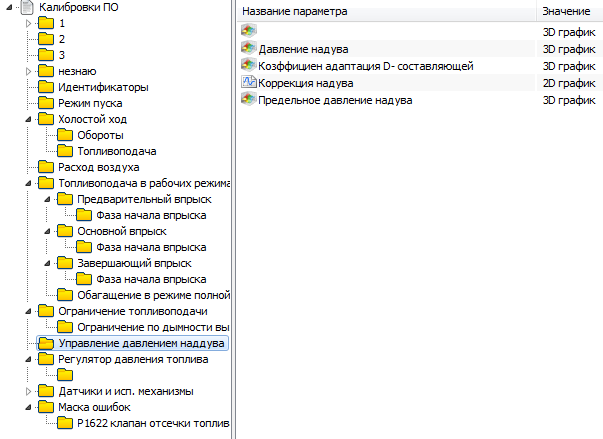Click the 3D graph icon beside Давление надува
The height and width of the screenshot is (439, 603).
point(249,48)
